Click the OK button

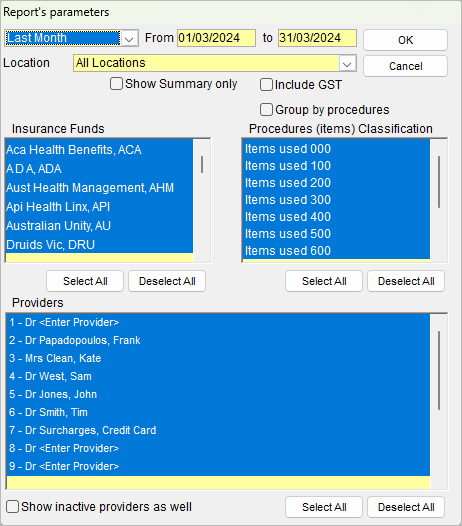[x=405, y=40]
